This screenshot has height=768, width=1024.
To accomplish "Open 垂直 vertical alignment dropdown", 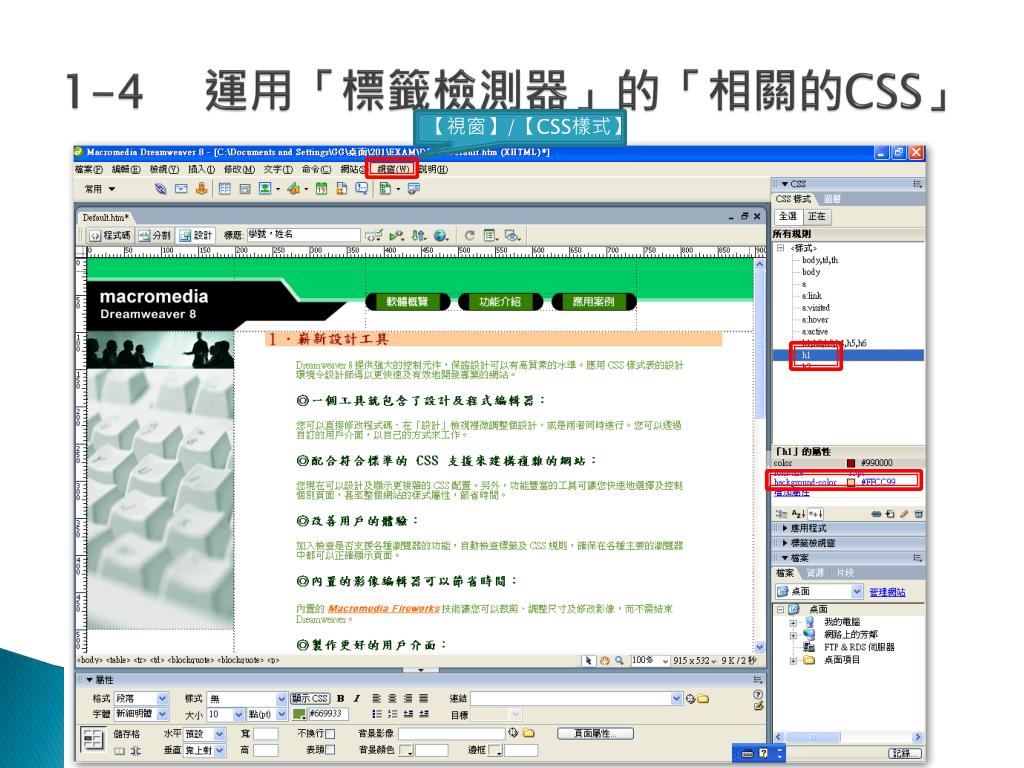I will [x=219, y=750].
